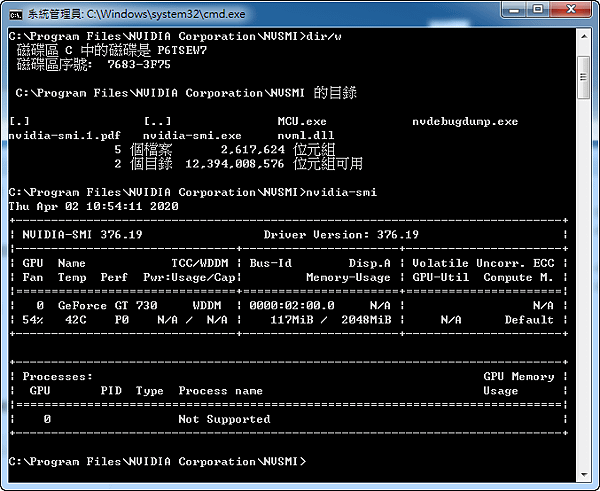Click the file name MCU.exe
The width and height of the screenshot is (600, 491).
click(x=302, y=122)
